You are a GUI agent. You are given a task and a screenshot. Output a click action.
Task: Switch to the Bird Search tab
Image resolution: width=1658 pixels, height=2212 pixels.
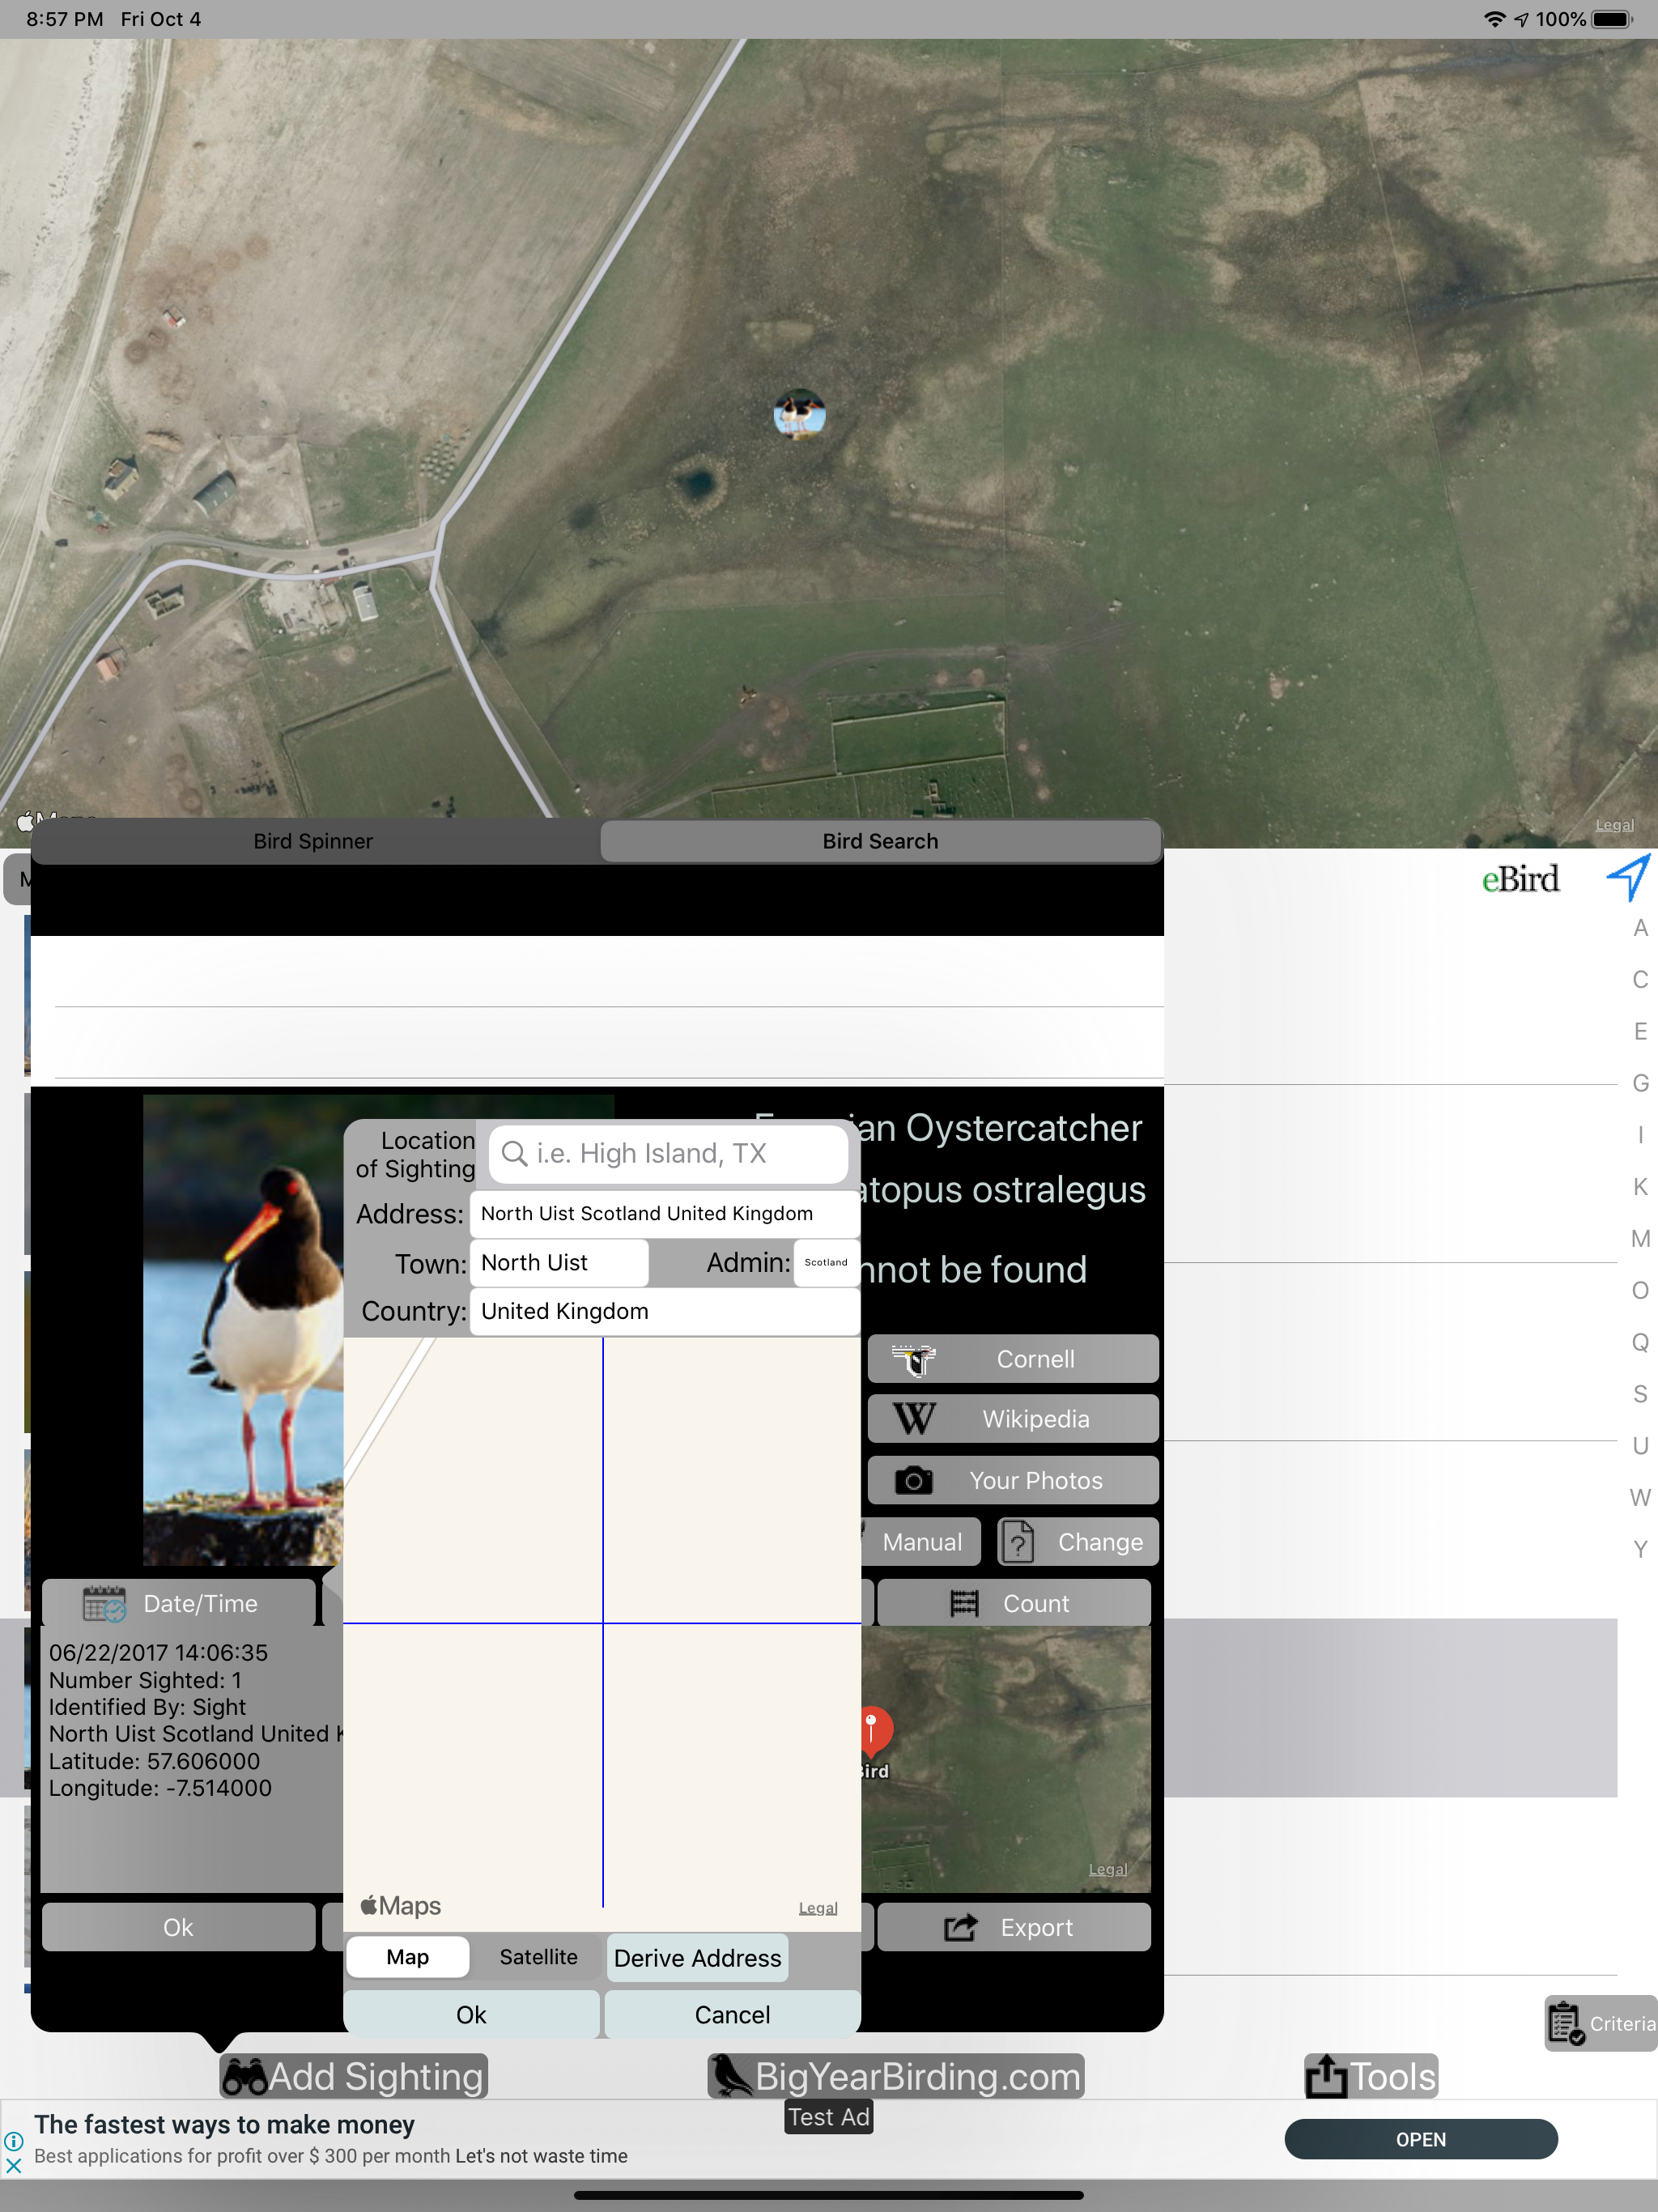pos(880,841)
